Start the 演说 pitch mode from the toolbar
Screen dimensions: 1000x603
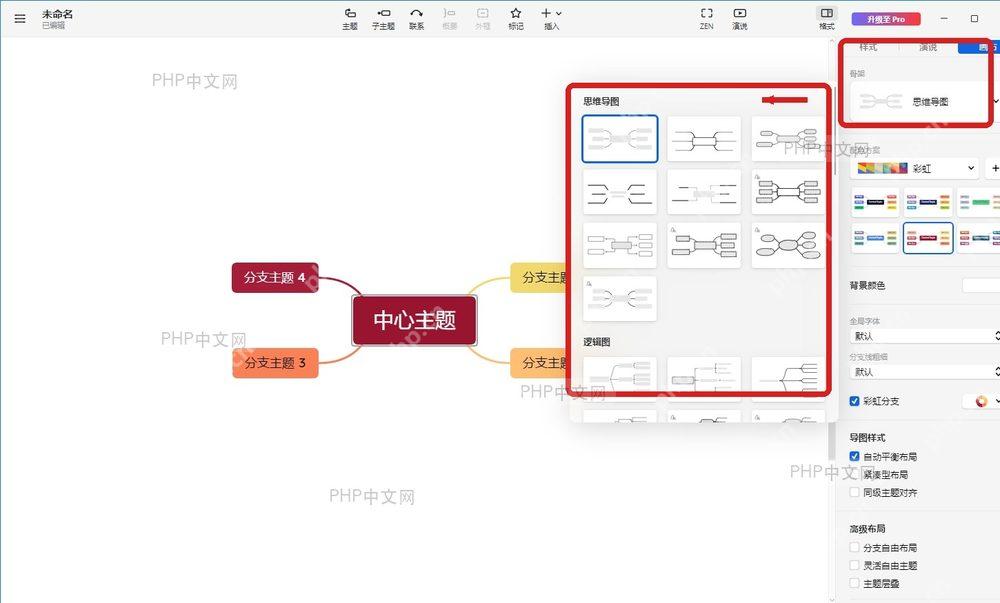tap(740, 19)
